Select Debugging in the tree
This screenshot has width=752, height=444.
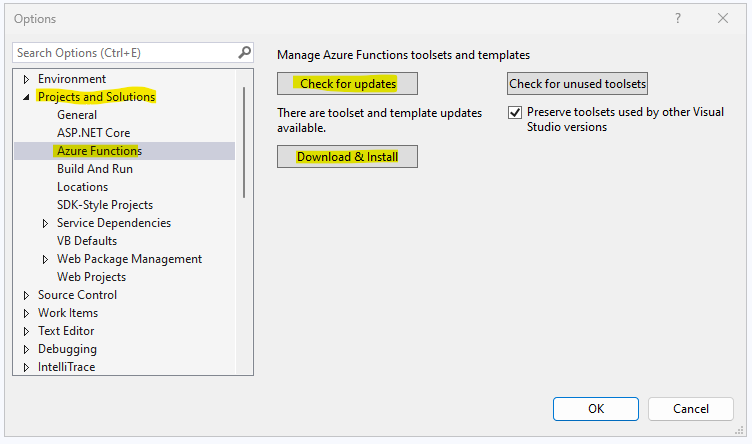tap(67, 349)
